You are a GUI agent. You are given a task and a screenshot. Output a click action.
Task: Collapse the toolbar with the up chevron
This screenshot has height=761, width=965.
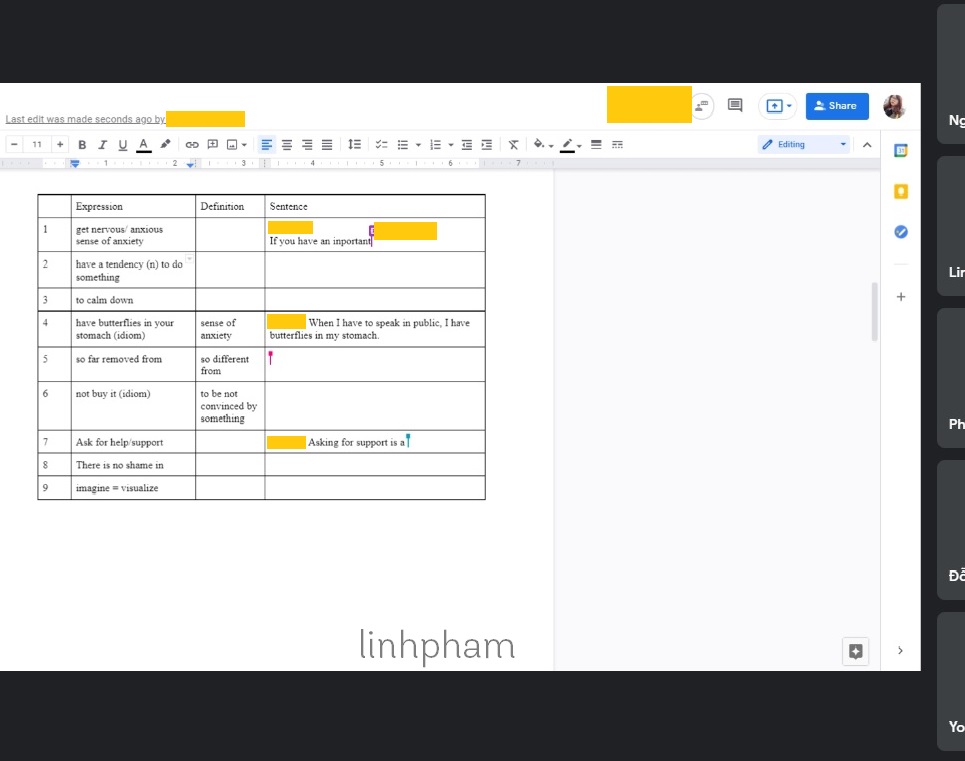pyautogui.click(x=867, y=145)
